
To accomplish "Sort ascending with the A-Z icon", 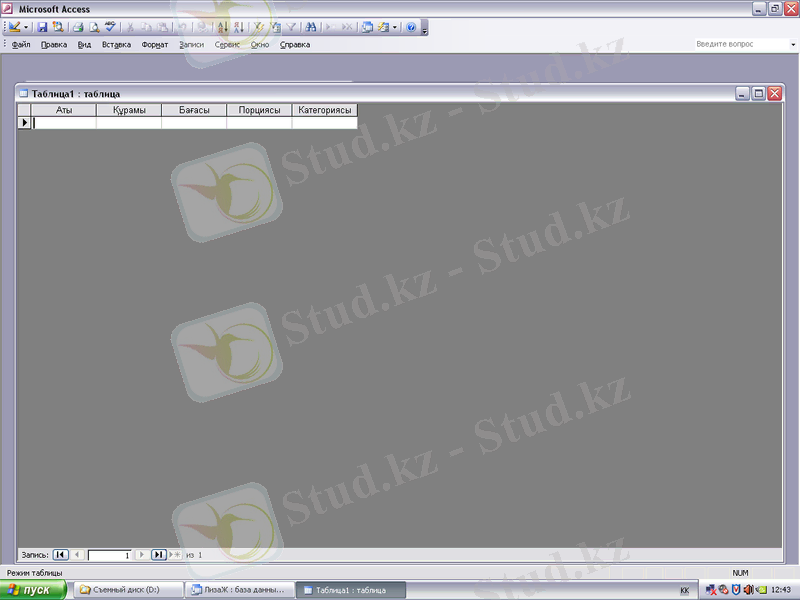I will point(223,27).
